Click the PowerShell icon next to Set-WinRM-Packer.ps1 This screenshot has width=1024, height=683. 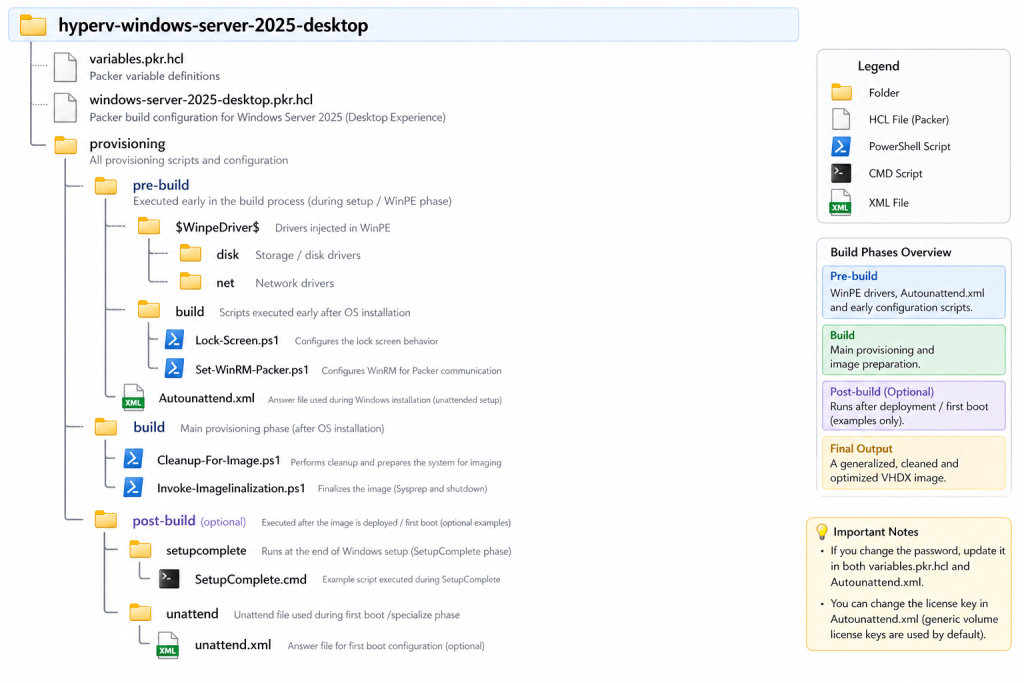click(x=174, y=368)
